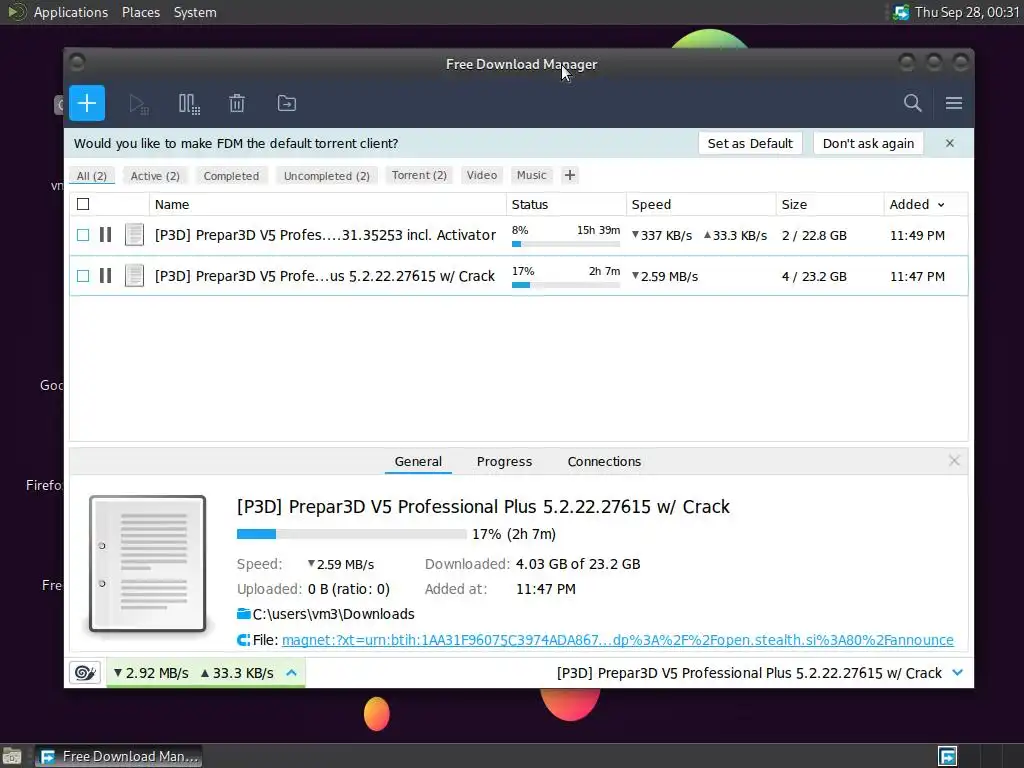Click file icon of the w/ Crack download

click(134, 276)
